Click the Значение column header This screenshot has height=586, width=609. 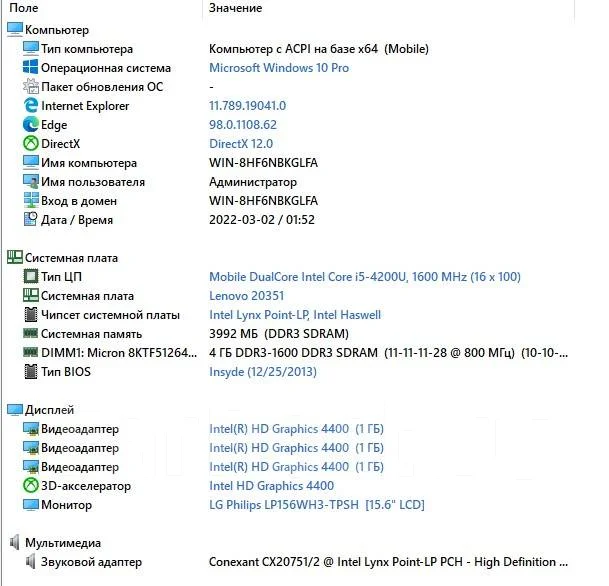(x=235, y=8)
